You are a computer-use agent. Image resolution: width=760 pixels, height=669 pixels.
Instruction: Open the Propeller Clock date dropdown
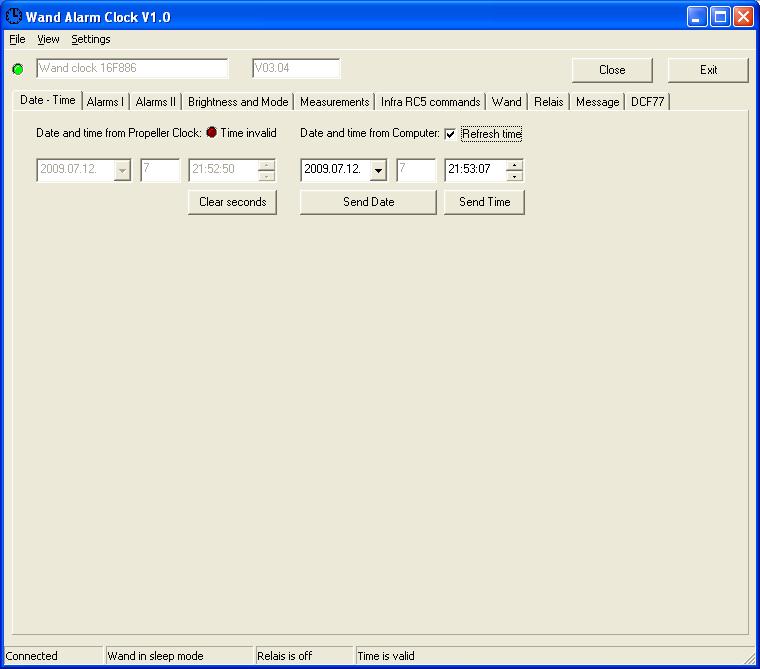[x=122, y=170]
